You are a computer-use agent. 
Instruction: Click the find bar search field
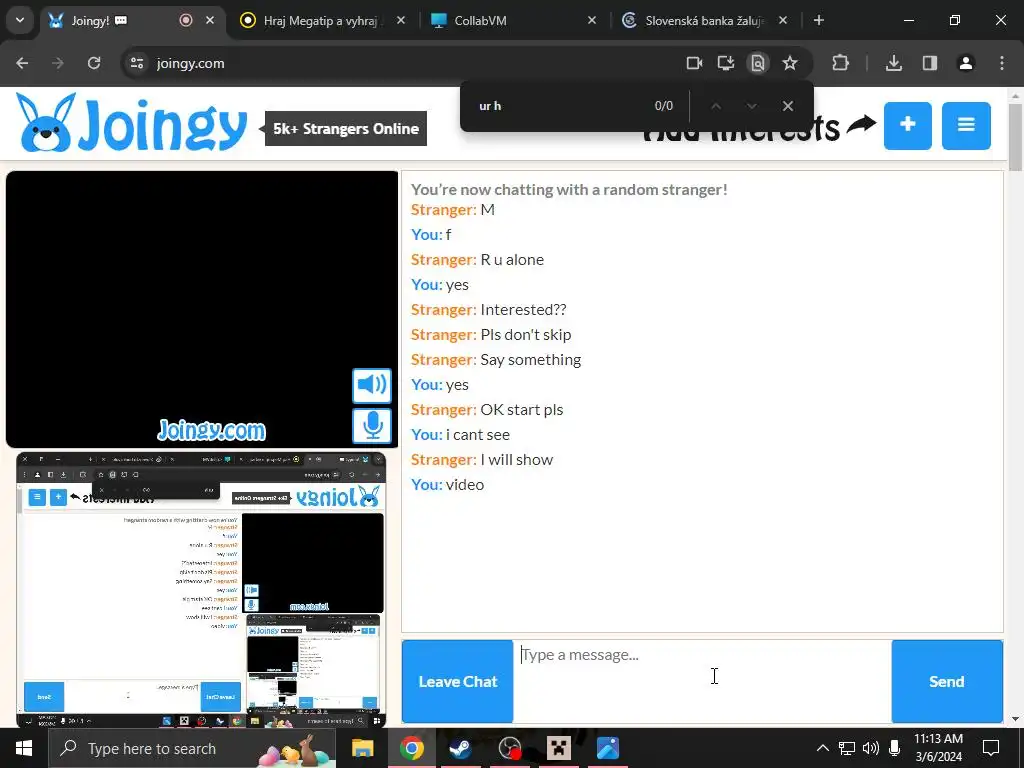pos(562,106)
